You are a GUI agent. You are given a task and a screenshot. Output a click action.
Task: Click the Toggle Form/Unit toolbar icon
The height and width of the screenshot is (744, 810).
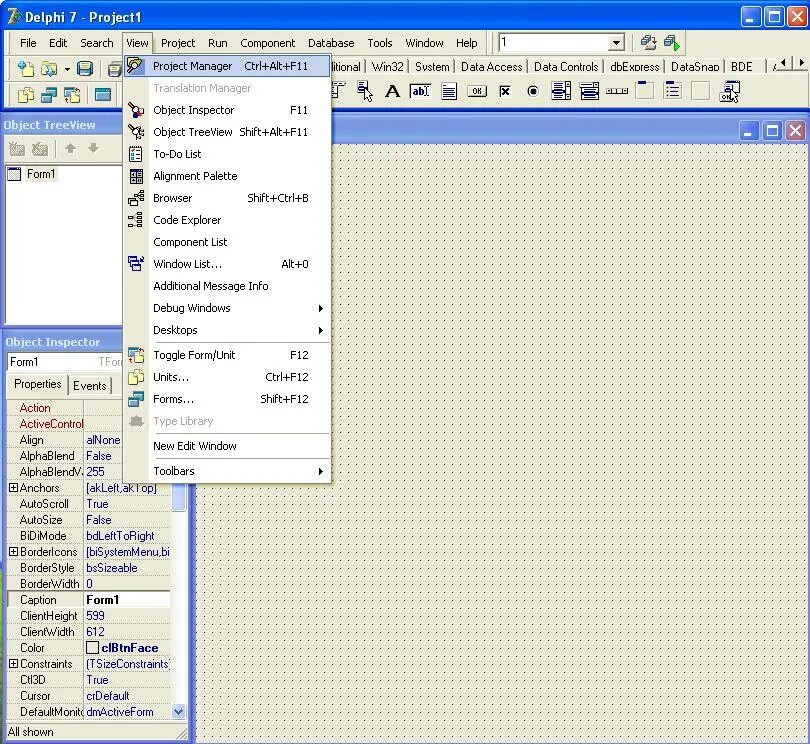[x=72, y=95]
